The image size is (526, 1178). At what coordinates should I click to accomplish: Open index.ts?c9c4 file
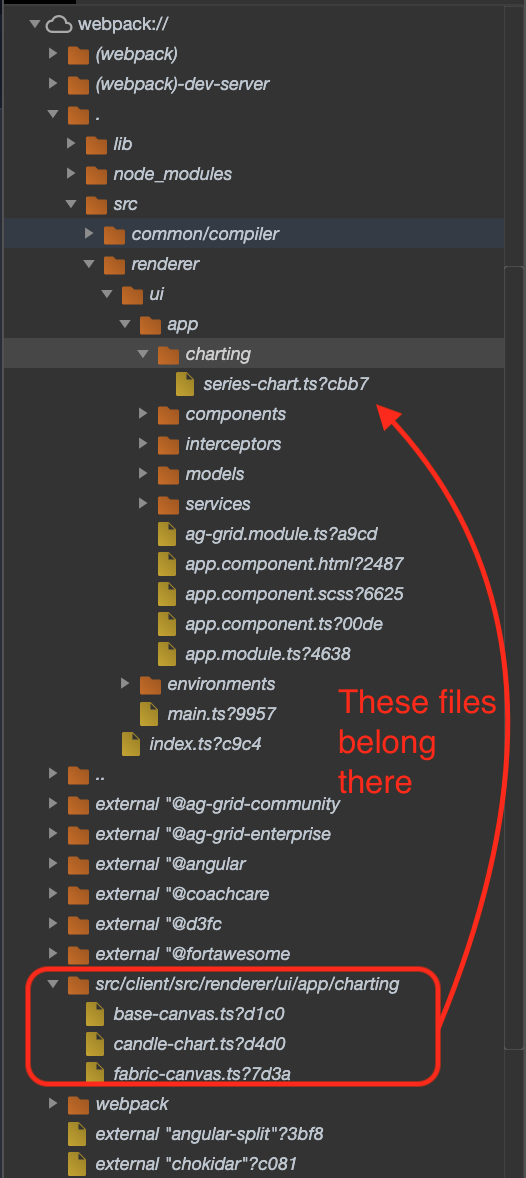(205, 744)
